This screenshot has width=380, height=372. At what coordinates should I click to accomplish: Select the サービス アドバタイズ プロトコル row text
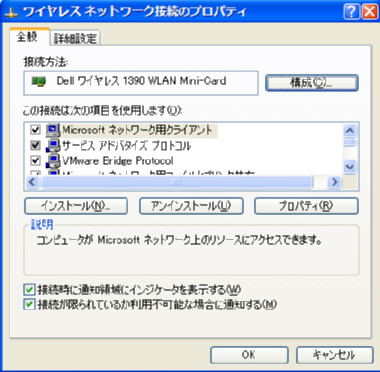tap(127, 146)
